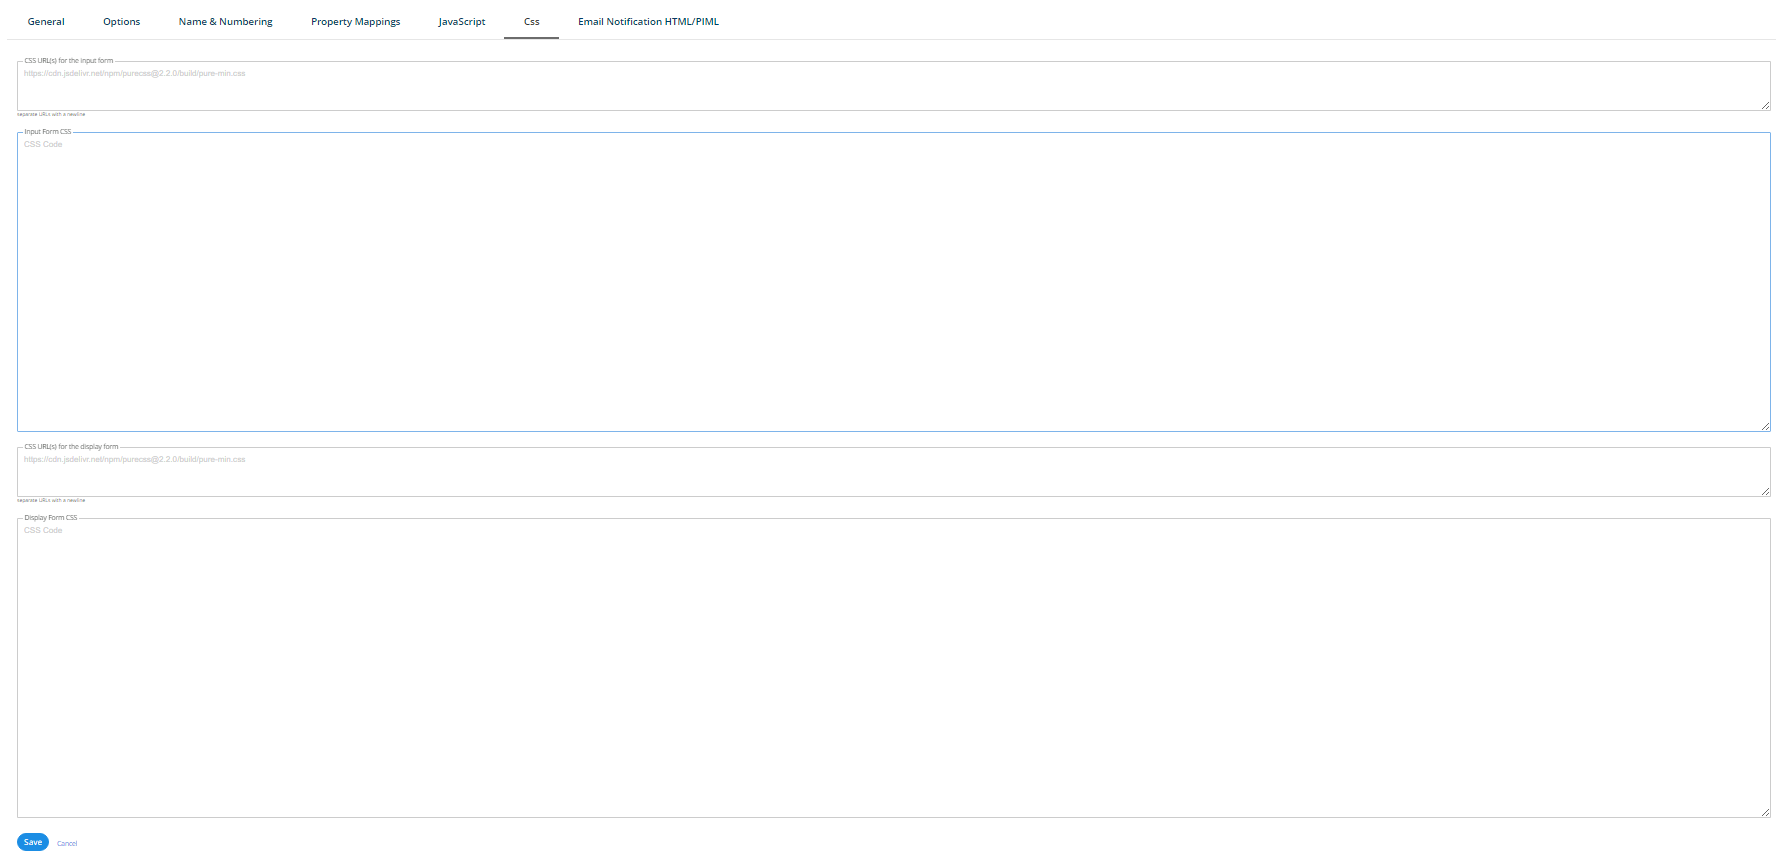This screenshot has height=853, width=1776.
Task: Open the Name & Numbering tab
Action: click(226, 21)
